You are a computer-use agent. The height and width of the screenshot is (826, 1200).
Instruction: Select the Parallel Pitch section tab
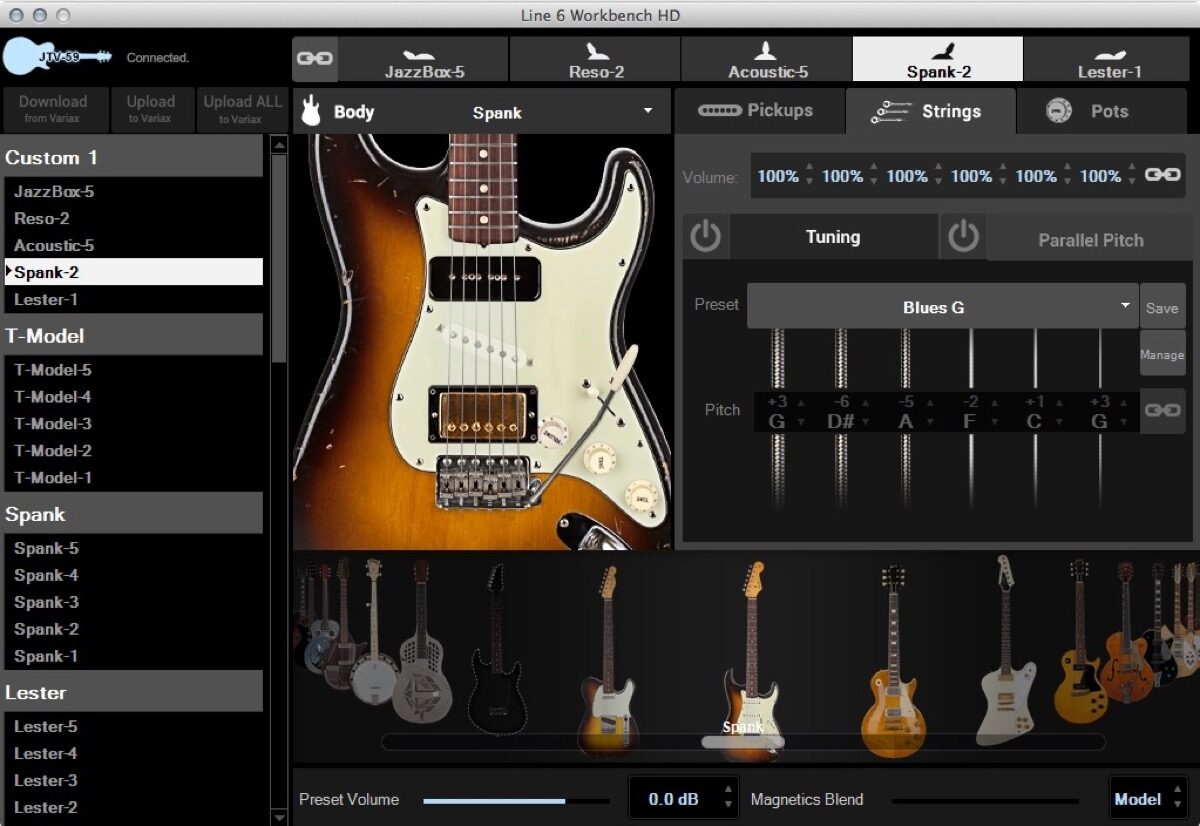click(1090, 239)
